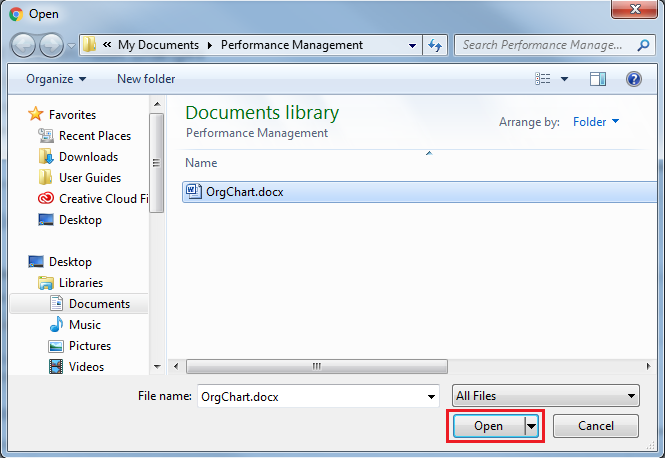Click the Change your view icon
Viewport: 665px width, 458px height.
coord(543,79)
